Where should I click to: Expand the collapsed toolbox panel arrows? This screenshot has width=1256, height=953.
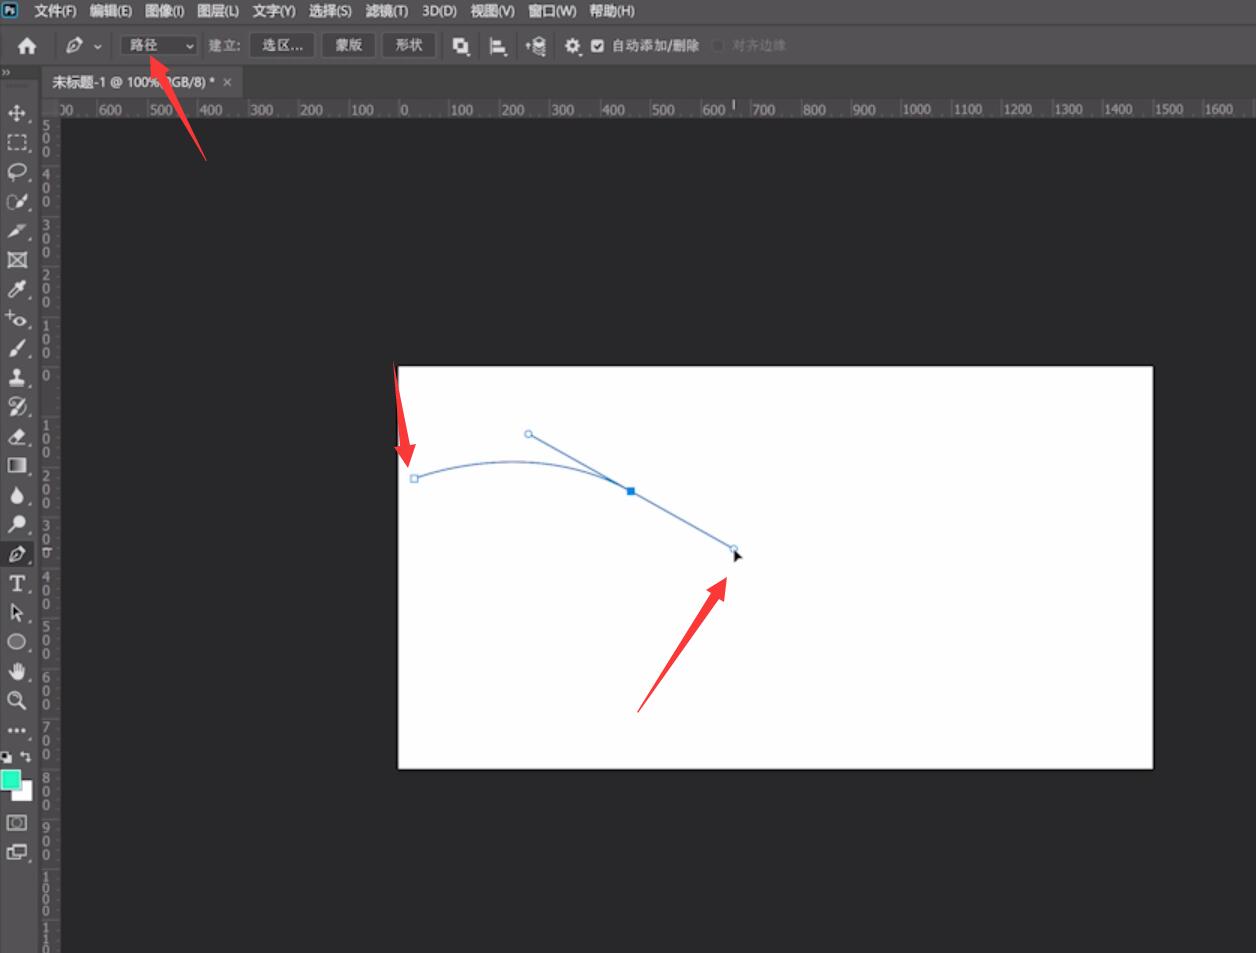pos(6,73)
